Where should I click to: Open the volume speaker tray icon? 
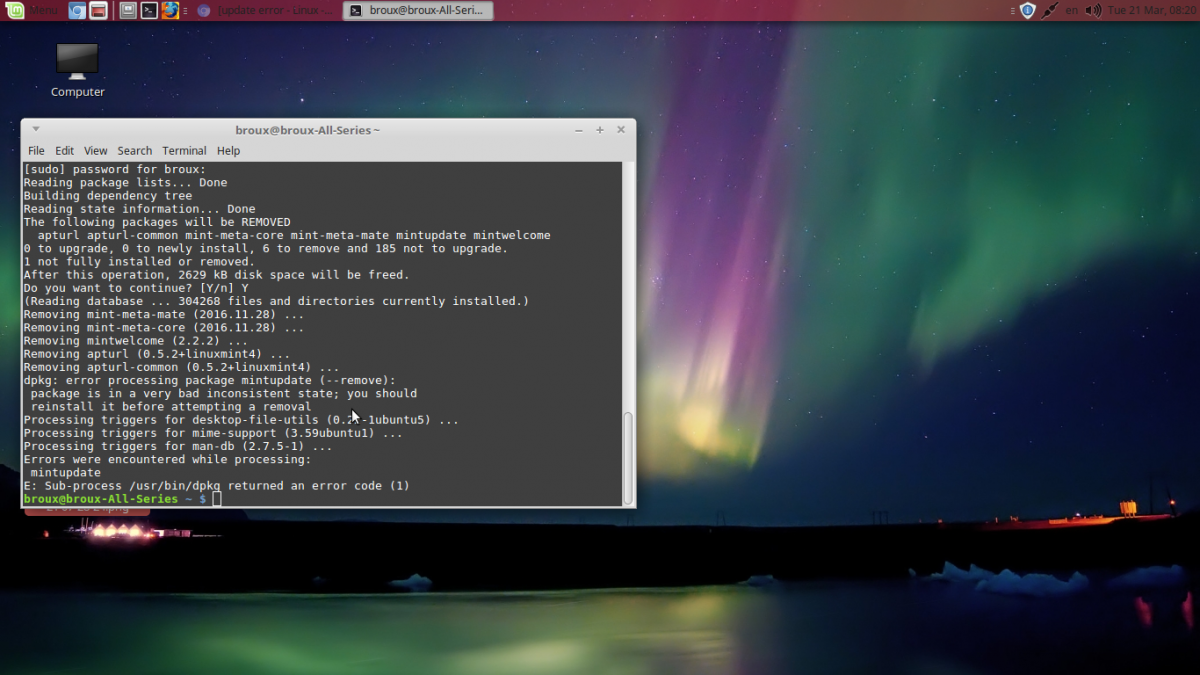(x=1093, y=11)
